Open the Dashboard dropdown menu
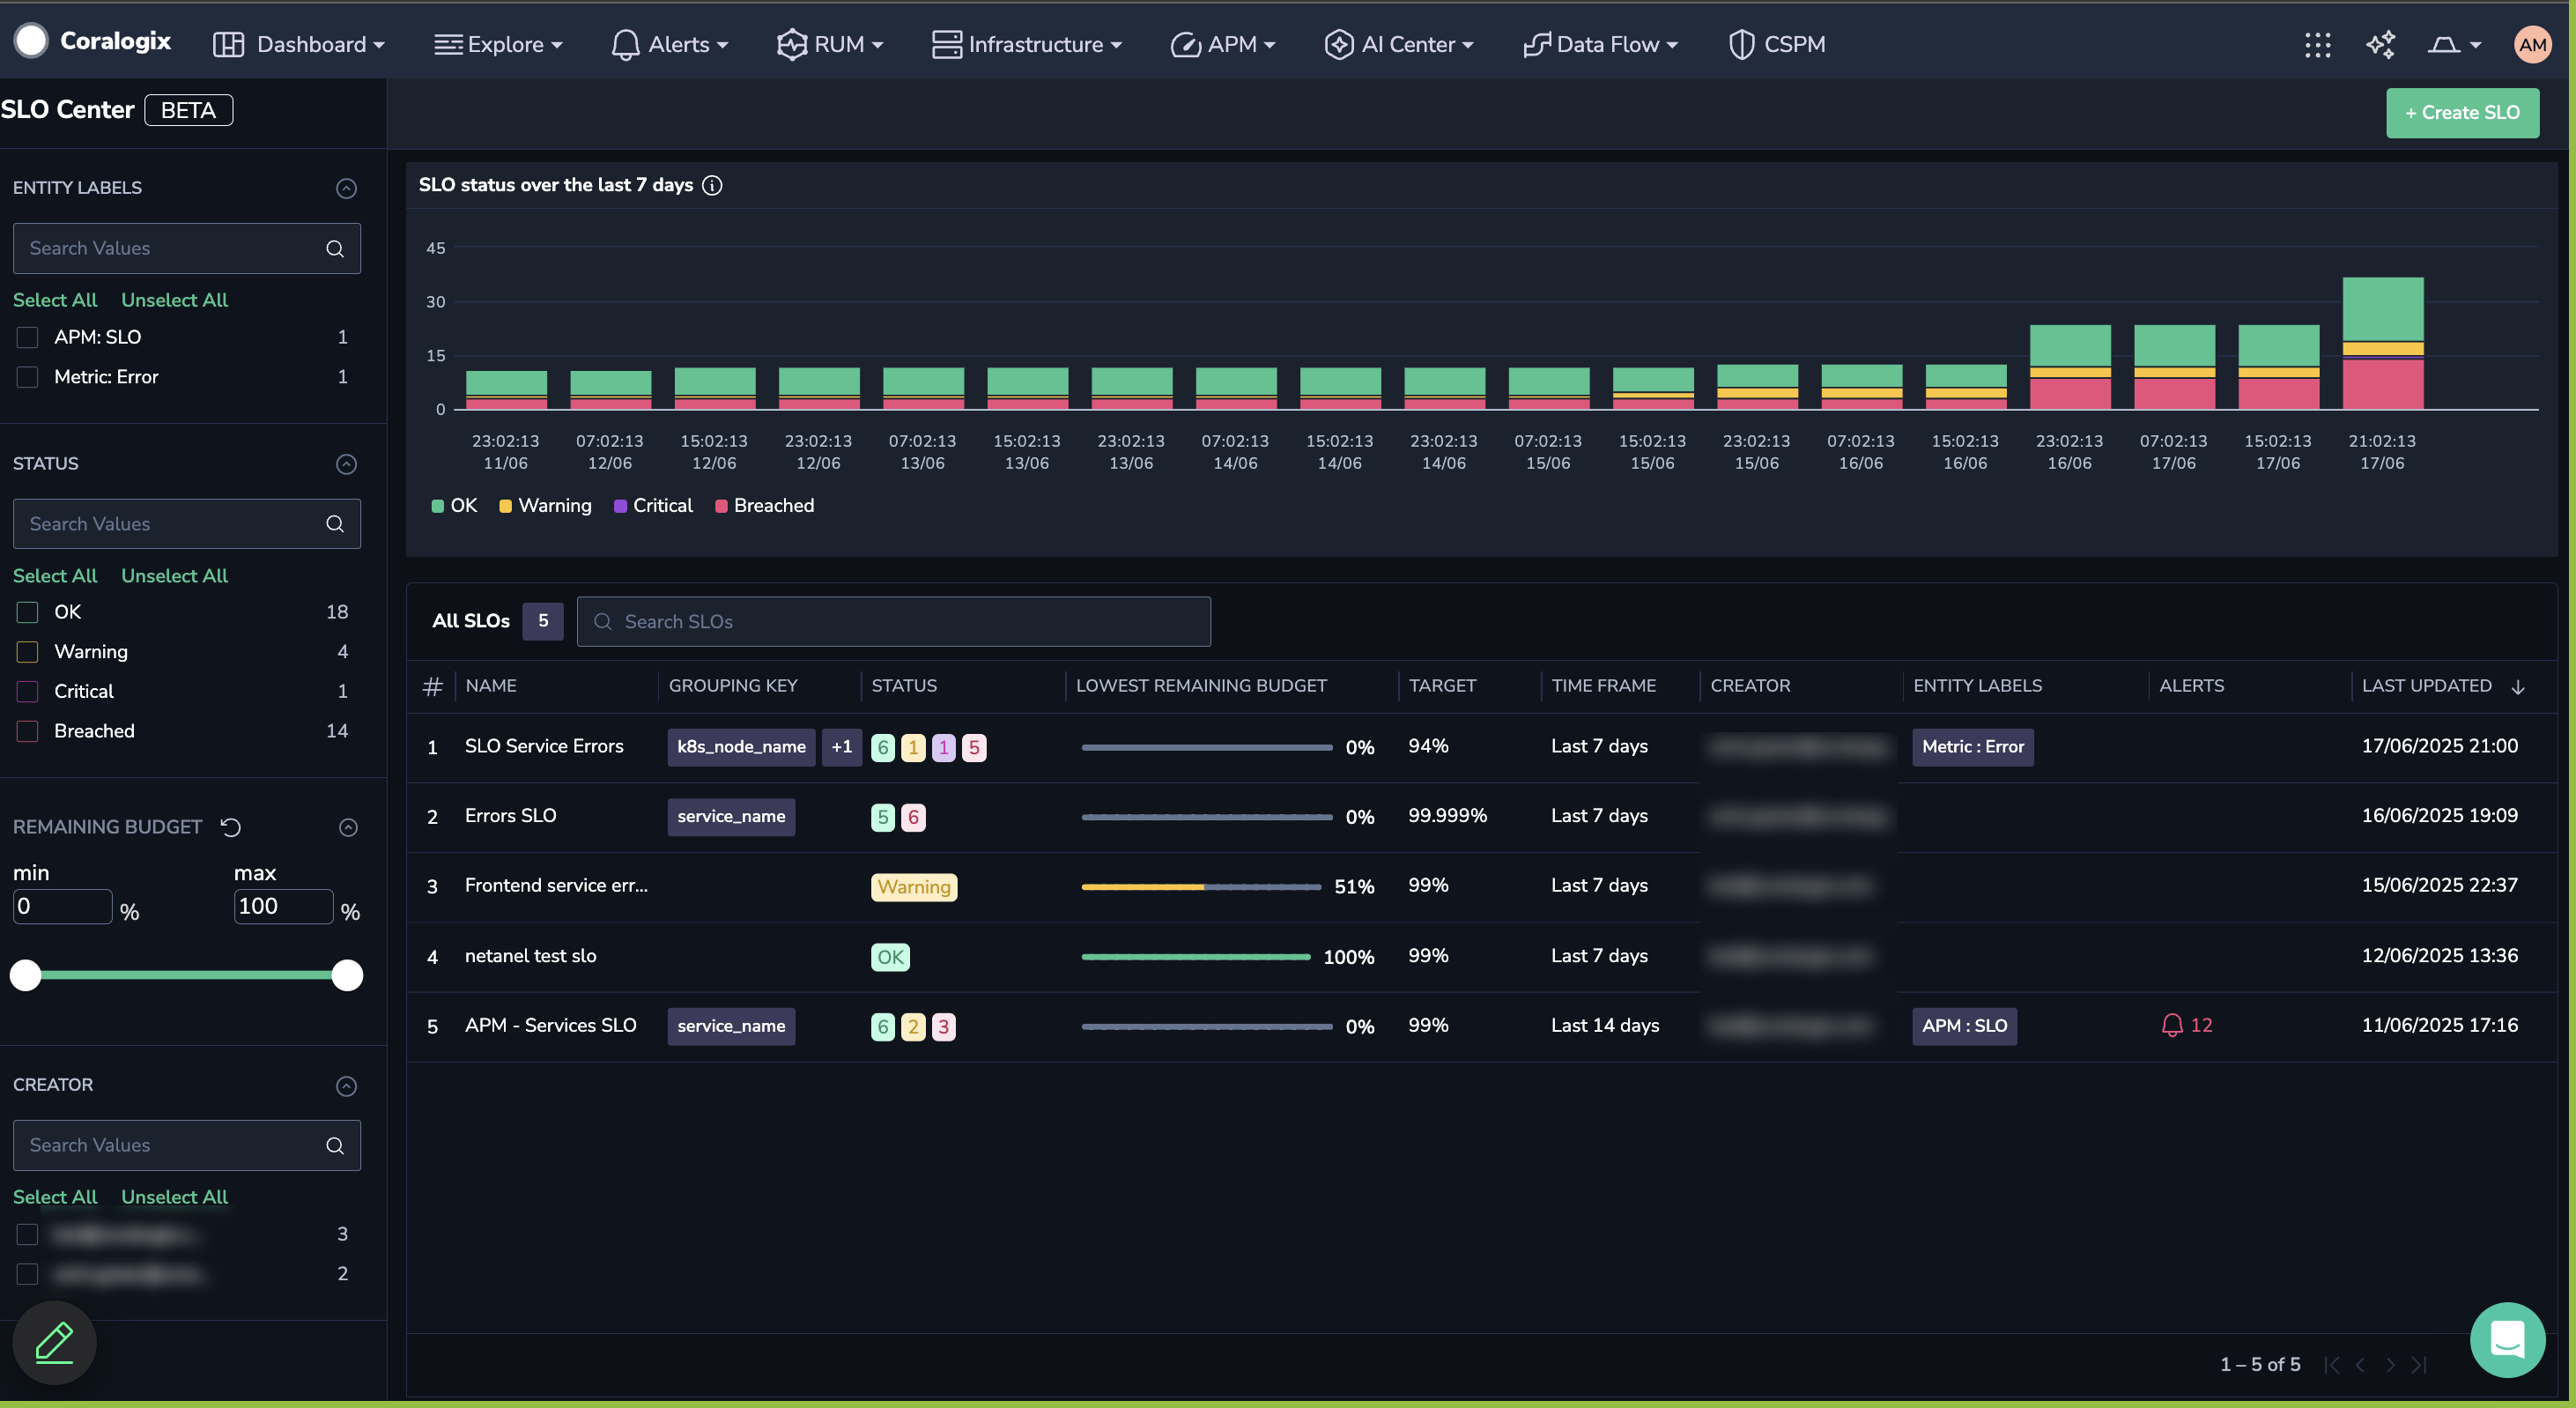Screen dimensions: 2576x1408 pyautogui.click(x=299, y=44)
